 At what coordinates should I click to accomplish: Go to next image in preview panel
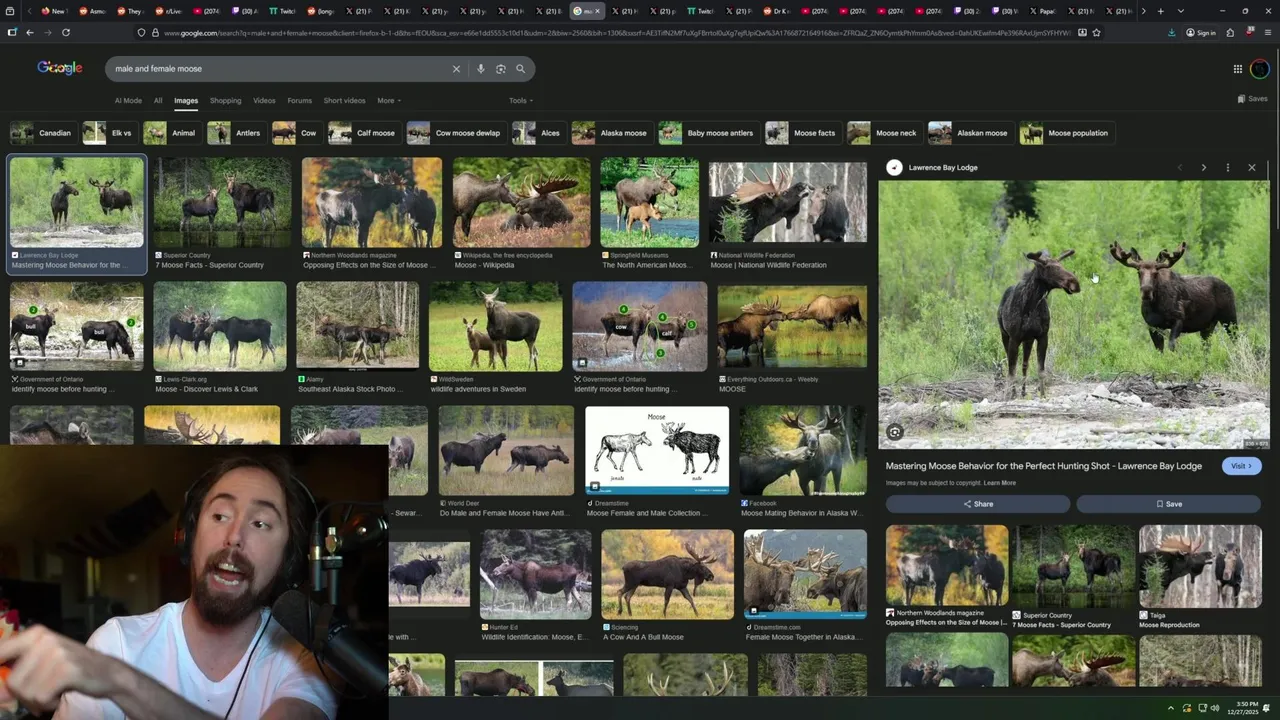point(1203,168)
